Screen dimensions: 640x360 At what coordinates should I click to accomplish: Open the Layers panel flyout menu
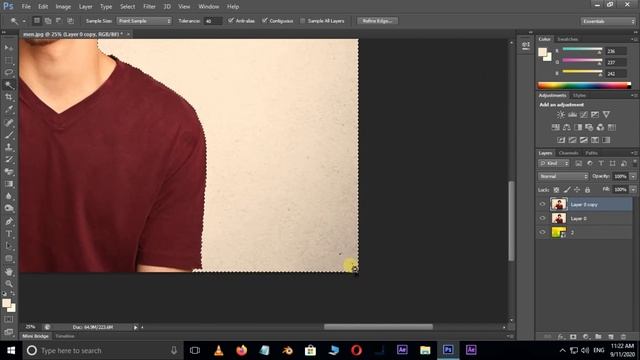tap(634, 153)
